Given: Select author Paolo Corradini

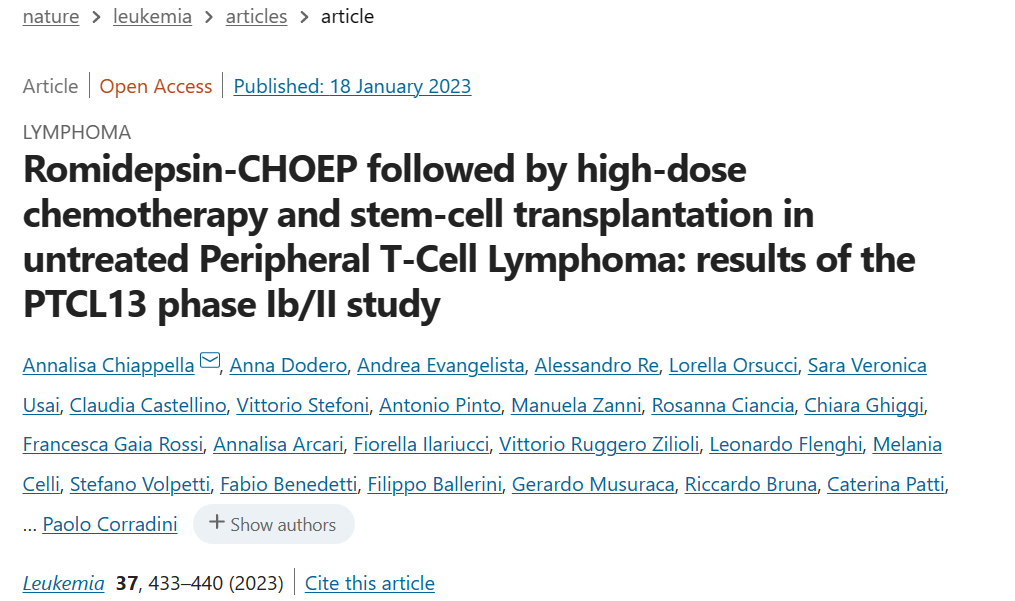Looking at the screenshot, I should [x=110, y=524].
